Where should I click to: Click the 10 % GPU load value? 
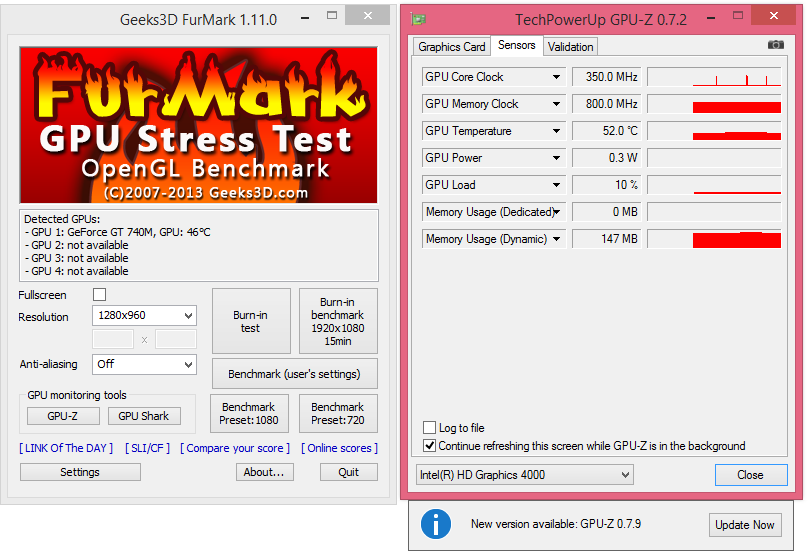coord(607,185)
